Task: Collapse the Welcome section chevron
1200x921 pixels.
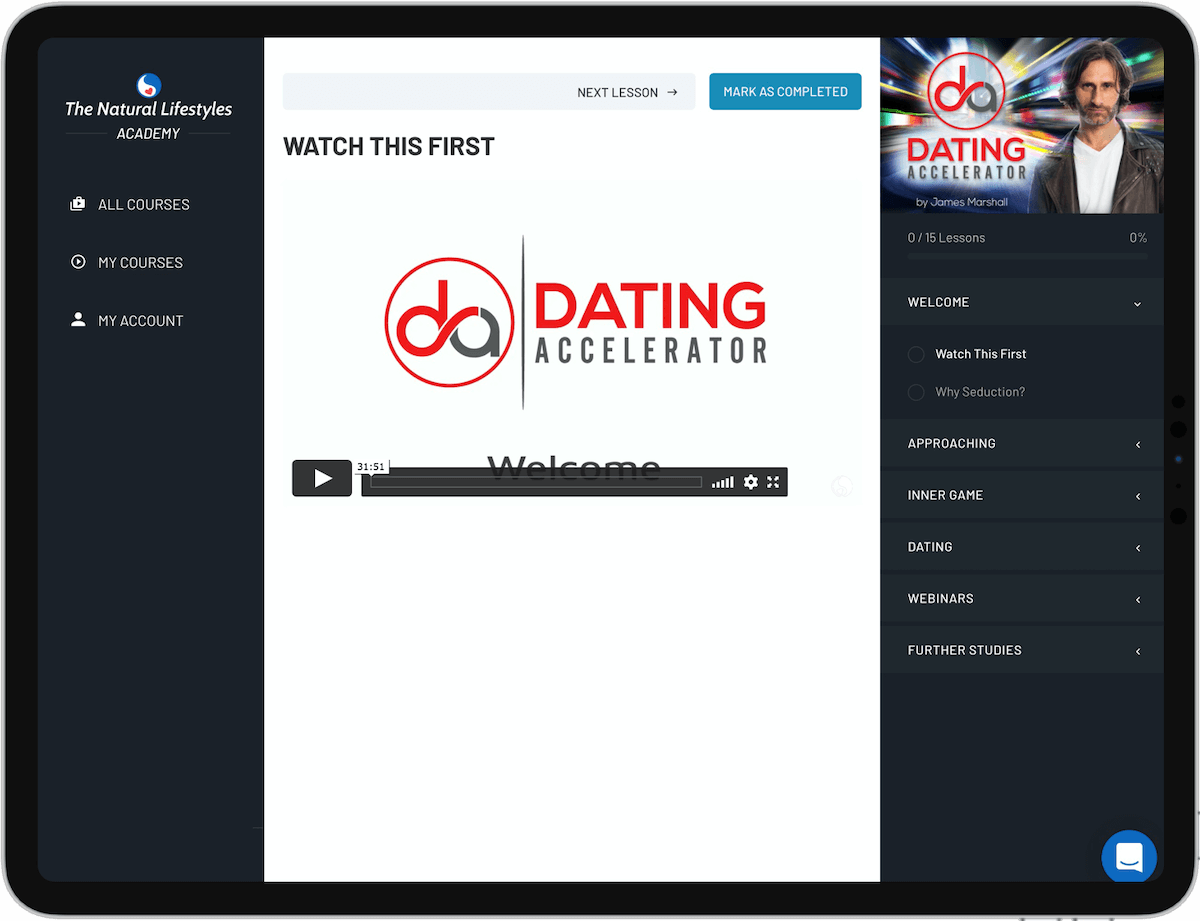Action: point(1137,303)
